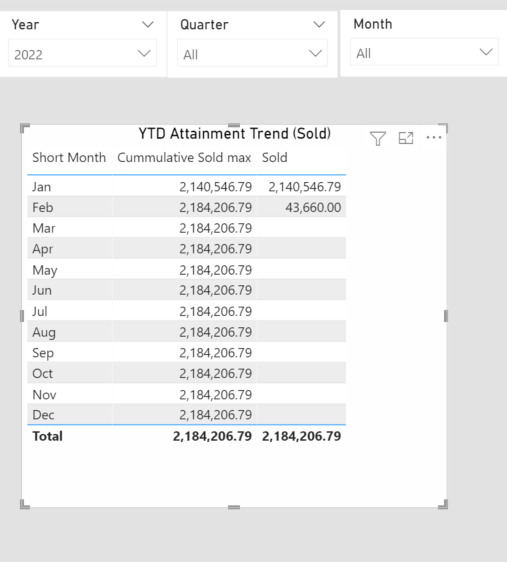Click the left-middle resize handle of visual
Screen dimensions: 507x562
point(22,316)
